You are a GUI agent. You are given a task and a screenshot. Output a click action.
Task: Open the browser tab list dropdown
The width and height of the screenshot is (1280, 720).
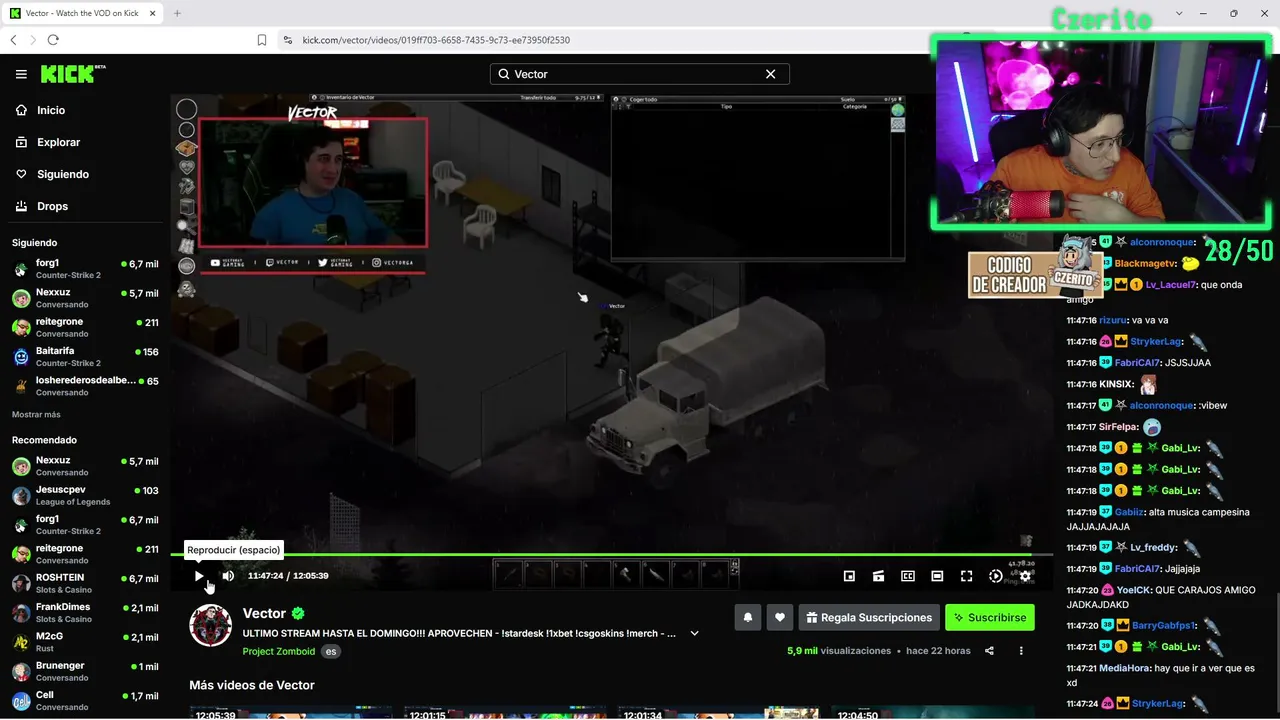[1179, 13]
